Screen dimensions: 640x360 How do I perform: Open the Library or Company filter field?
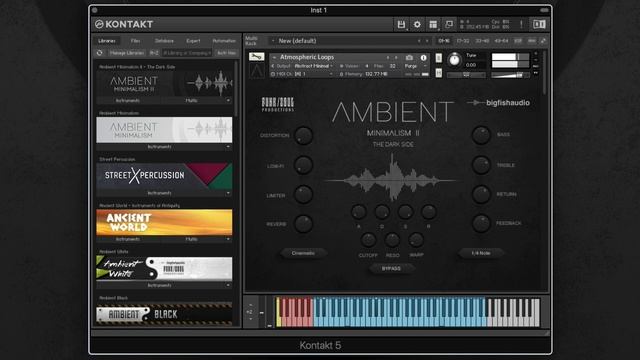[x=187, y=53]
